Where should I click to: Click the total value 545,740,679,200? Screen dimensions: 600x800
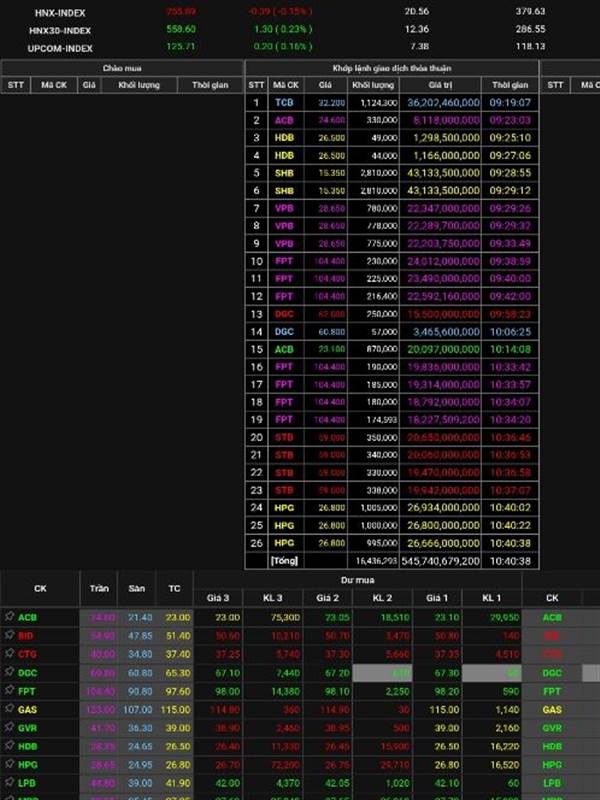[440, 561]
